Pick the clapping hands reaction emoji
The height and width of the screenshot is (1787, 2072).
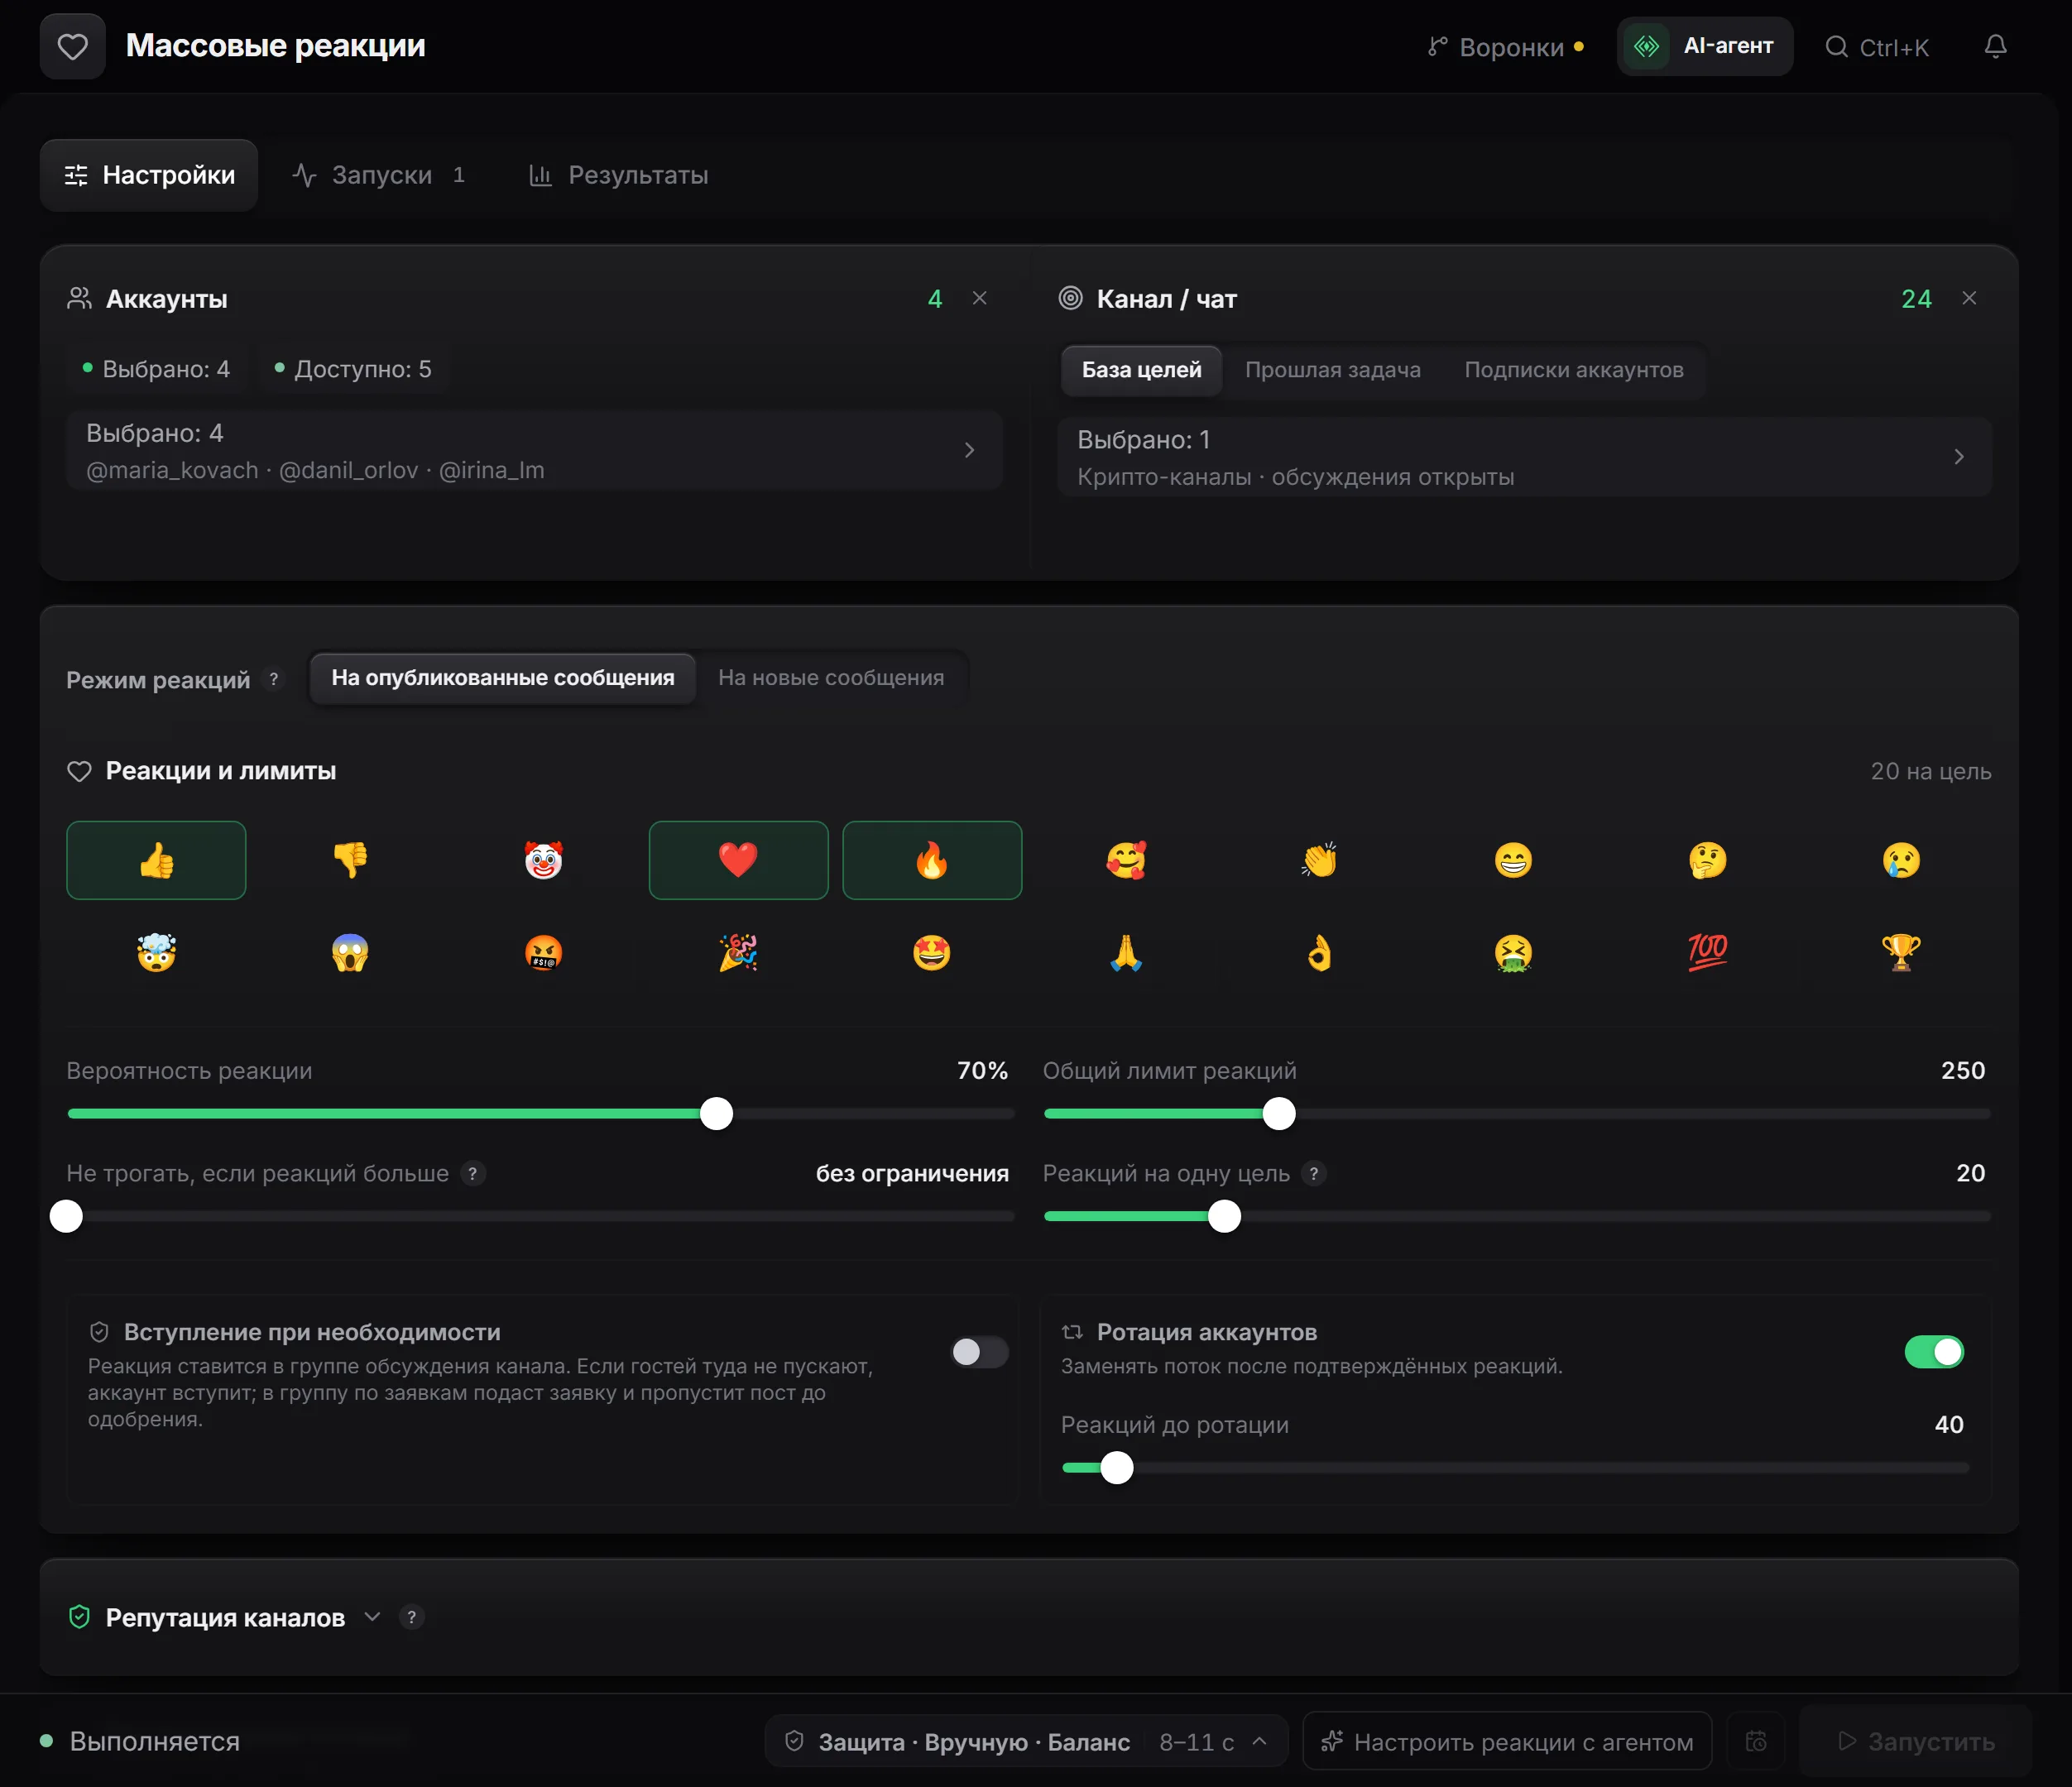pyautogui.click(x=1320, y=860)
